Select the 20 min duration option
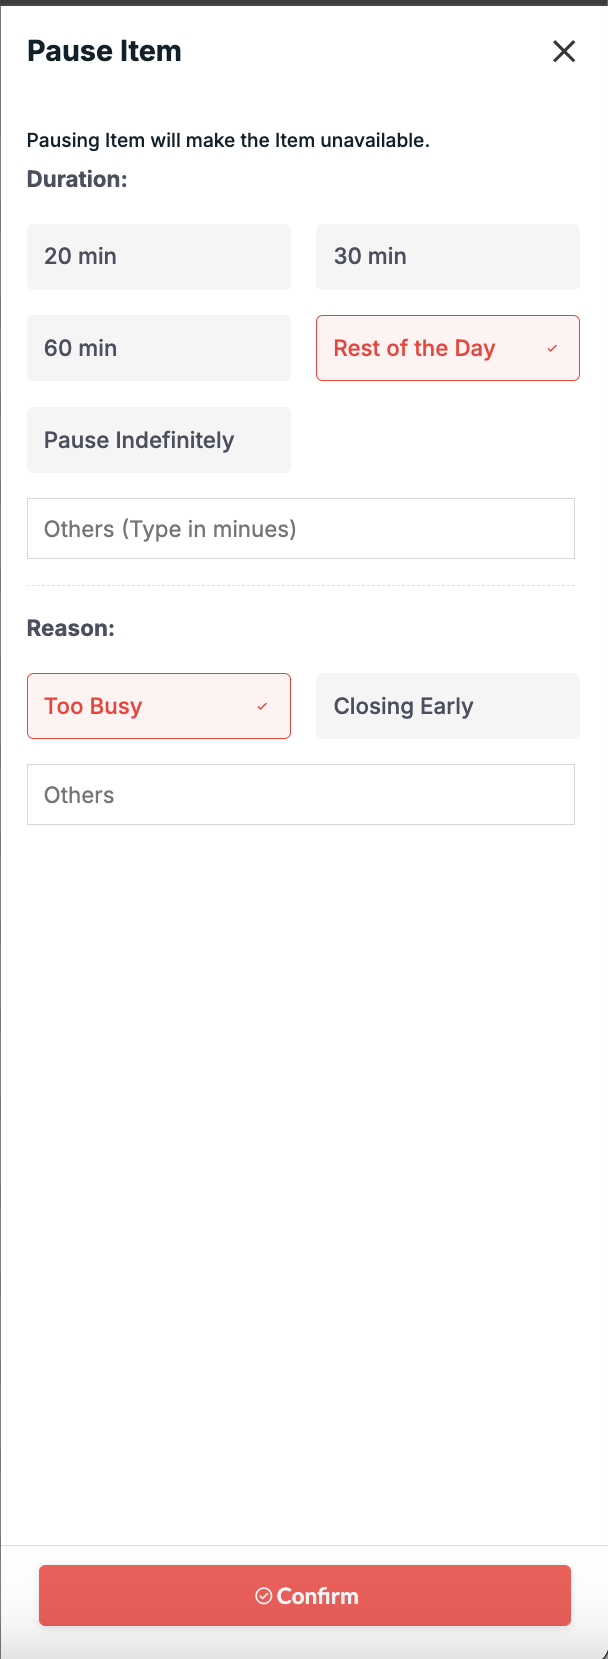608x1659 pixels. [x=158, y=257]
